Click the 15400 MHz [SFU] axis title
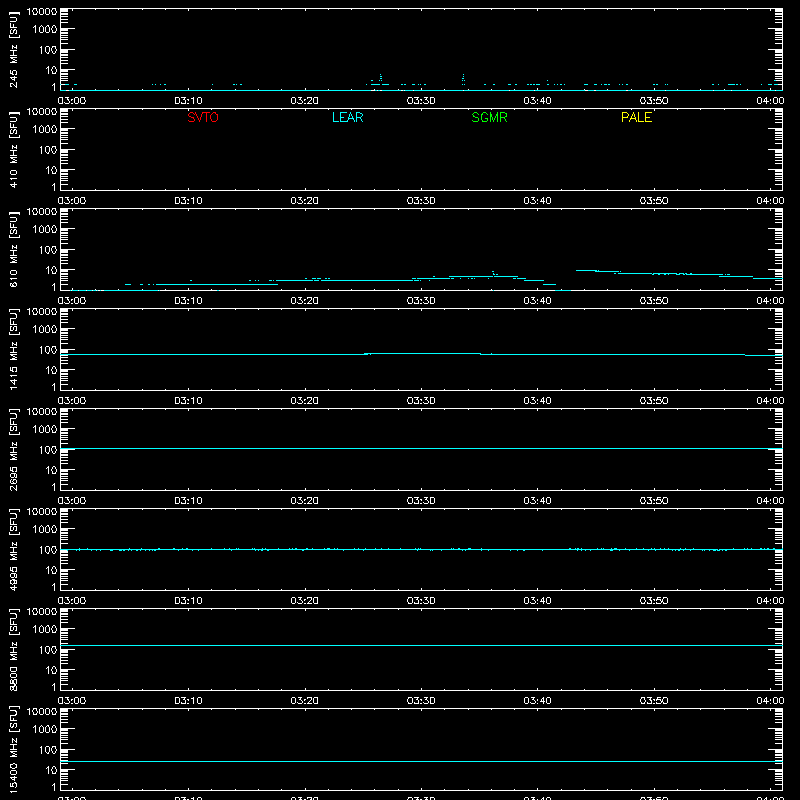Image resolution: width=800 pixels, height=800 pixels. pyautogui.click(x=13, y=750)
